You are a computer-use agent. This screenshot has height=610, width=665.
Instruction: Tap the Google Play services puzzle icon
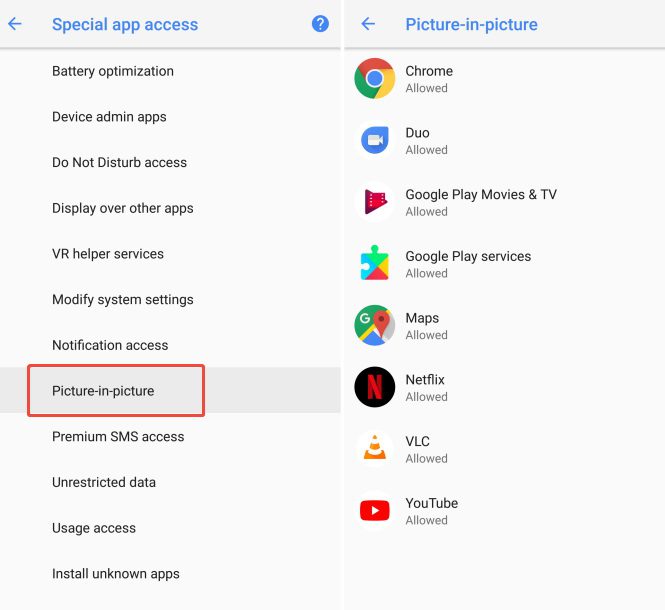pos(374,263)
